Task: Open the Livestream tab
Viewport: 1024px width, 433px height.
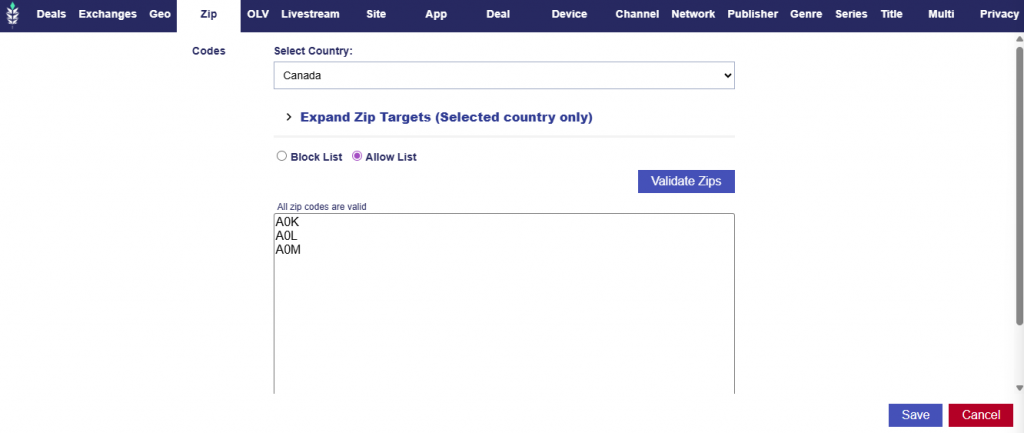Action: coord(310,15)
